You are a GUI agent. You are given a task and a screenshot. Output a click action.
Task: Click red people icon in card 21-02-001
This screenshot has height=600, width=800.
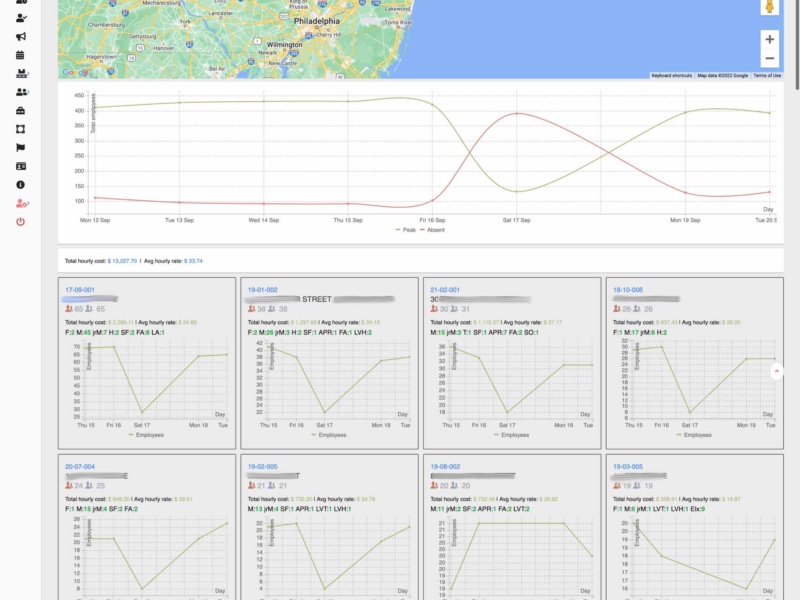click(x=434, y=309)
